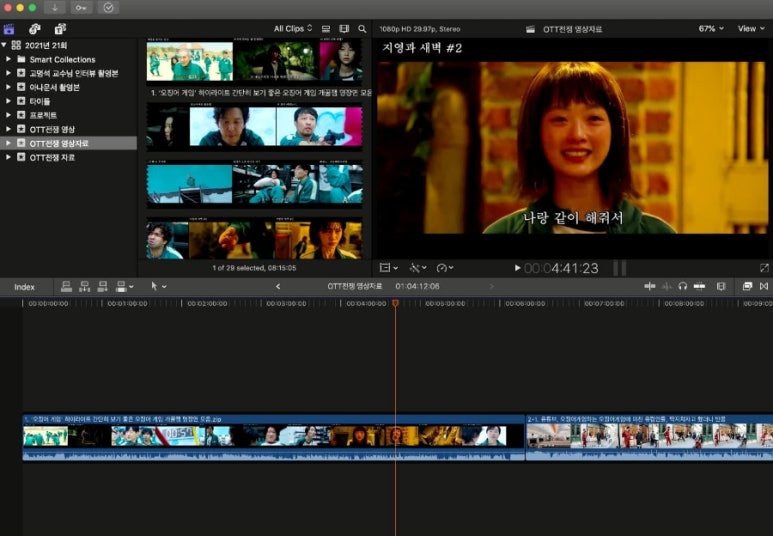This screenshot has width=773, height=536.
Task: Go forward in timeline history
Action: [x=492, y=286]
